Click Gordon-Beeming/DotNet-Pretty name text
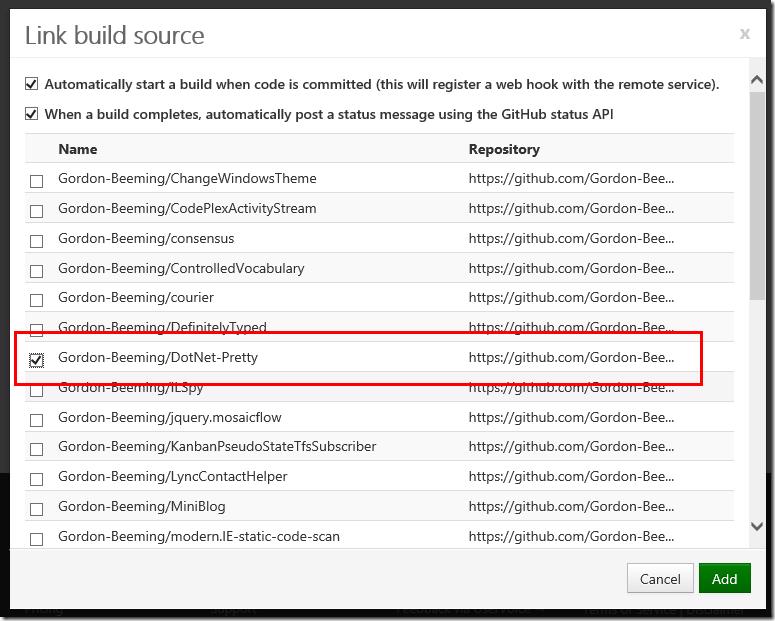 pyautogui.click(x=158, y=357)
